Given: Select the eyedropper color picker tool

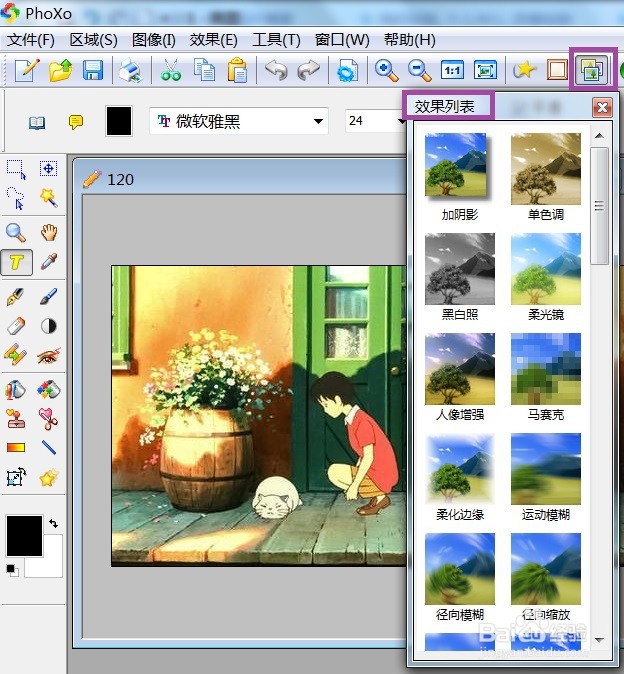Looking at the screenshot, I should pyautogui.click(x=49, y=262).
